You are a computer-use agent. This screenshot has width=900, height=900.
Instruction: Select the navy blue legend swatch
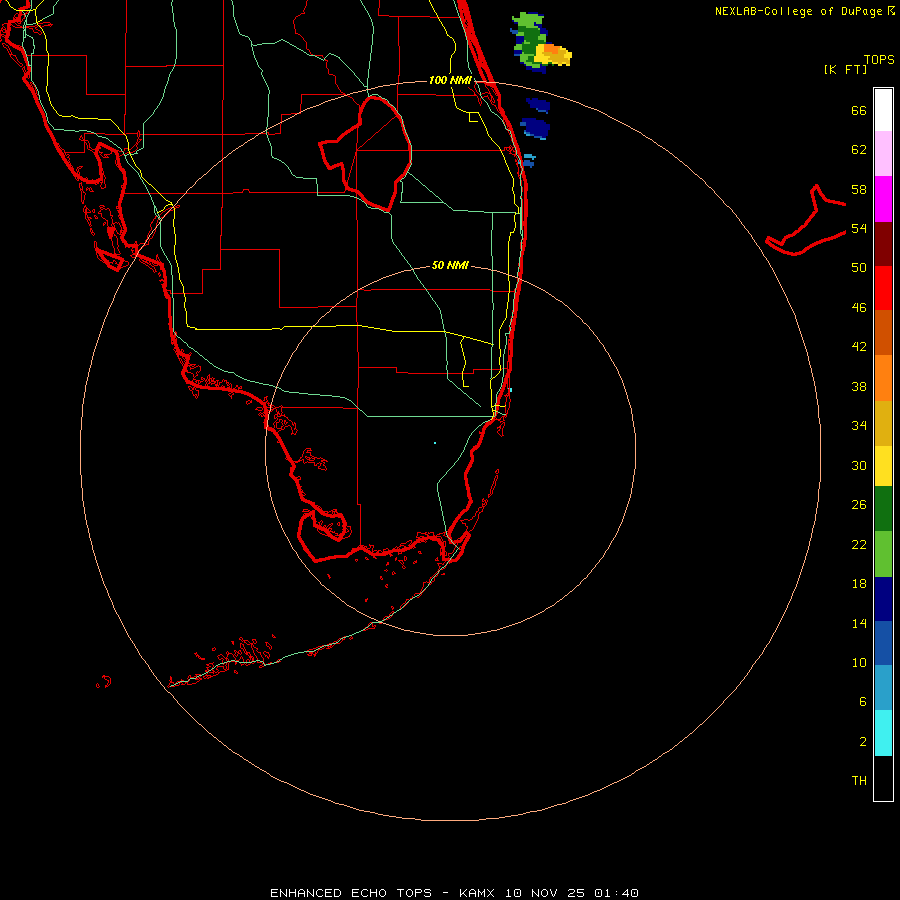(x=883, y=599)
